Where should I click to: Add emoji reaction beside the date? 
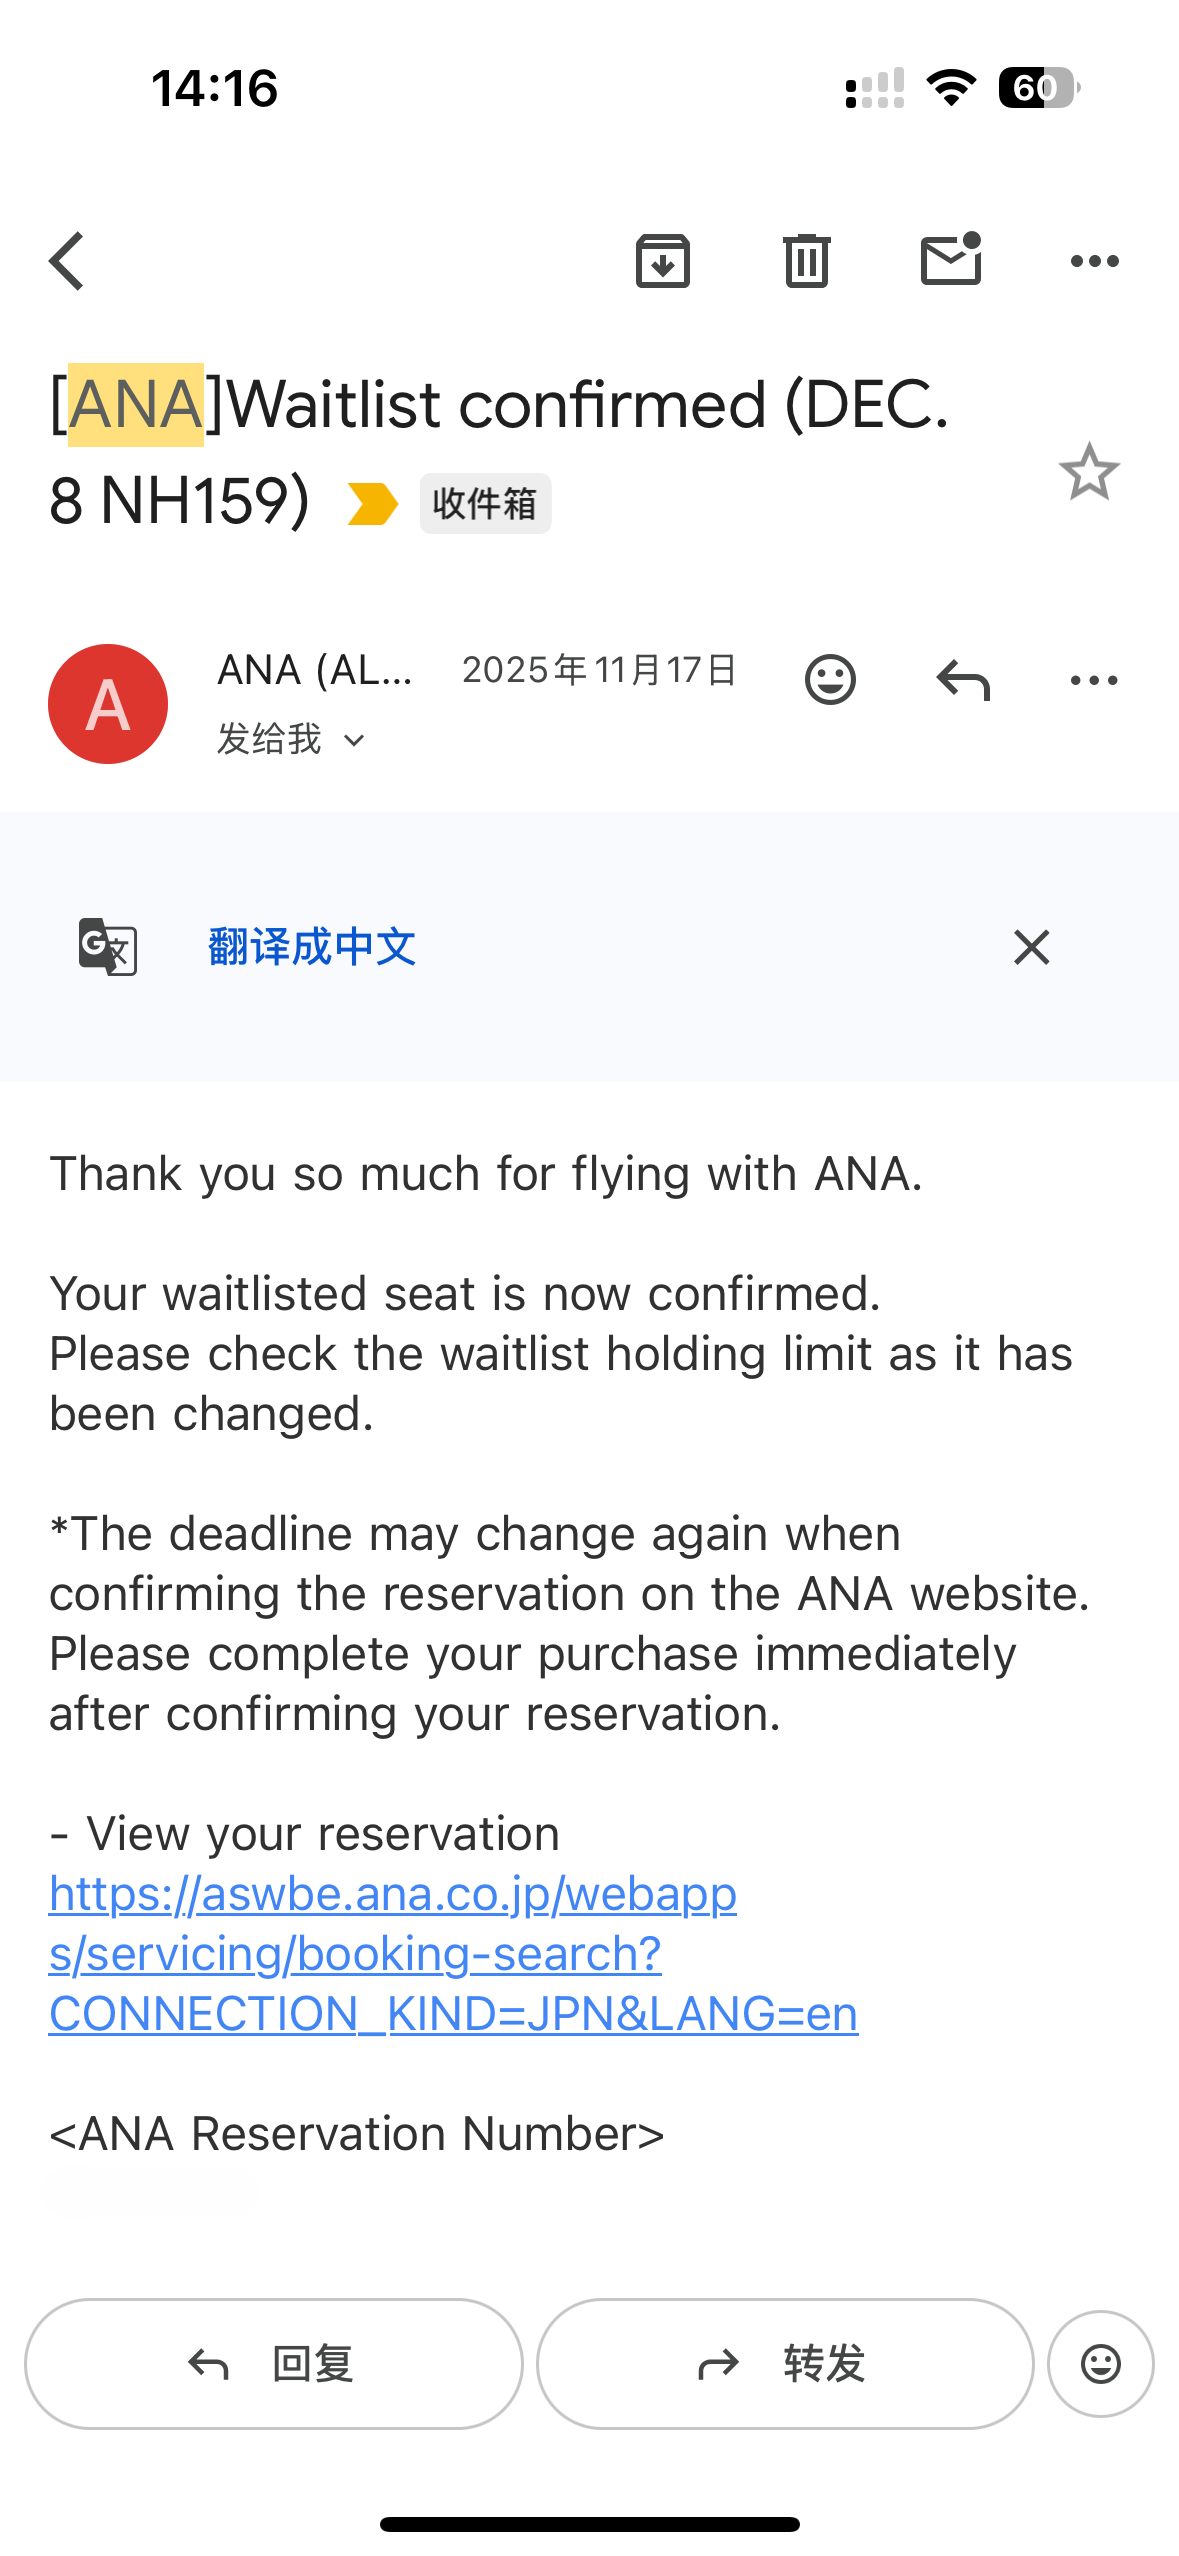tap(830, 680)
